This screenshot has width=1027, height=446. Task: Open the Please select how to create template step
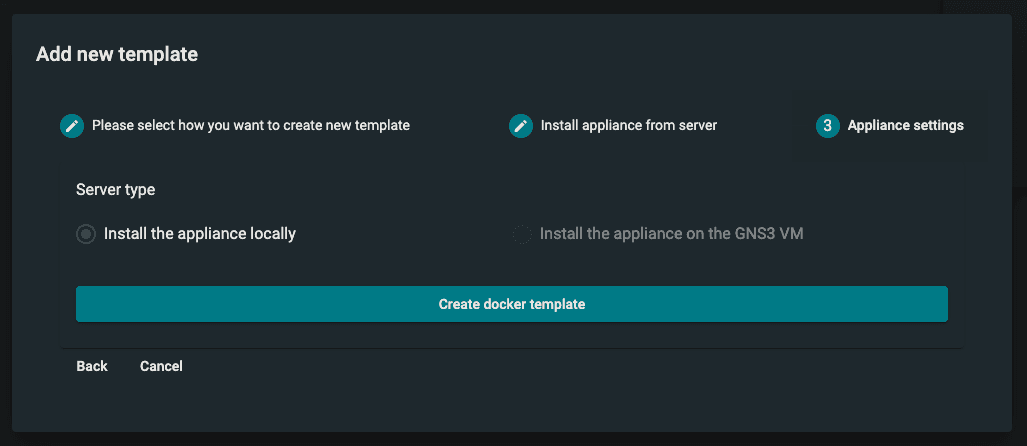(x=250, y=126)
